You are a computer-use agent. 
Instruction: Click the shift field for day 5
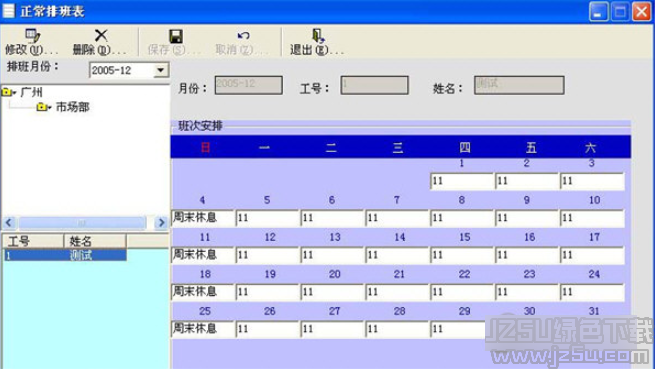tap(267, 218)
